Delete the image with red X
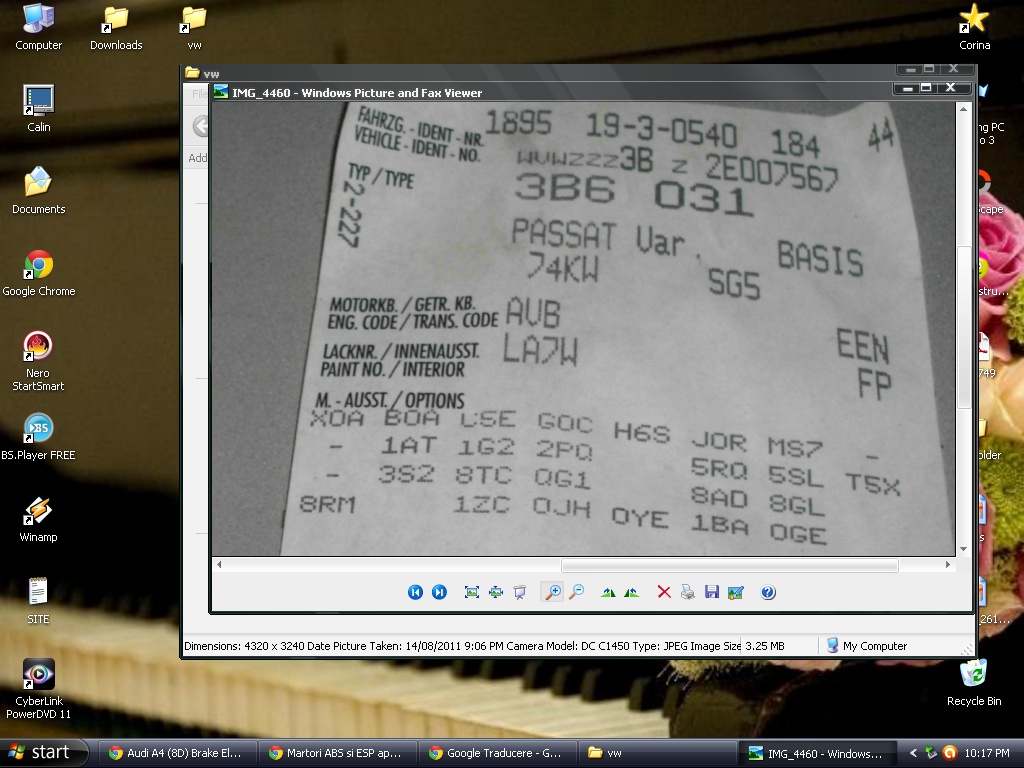This screenshot has width=1024, height=768. pos(664,592)
